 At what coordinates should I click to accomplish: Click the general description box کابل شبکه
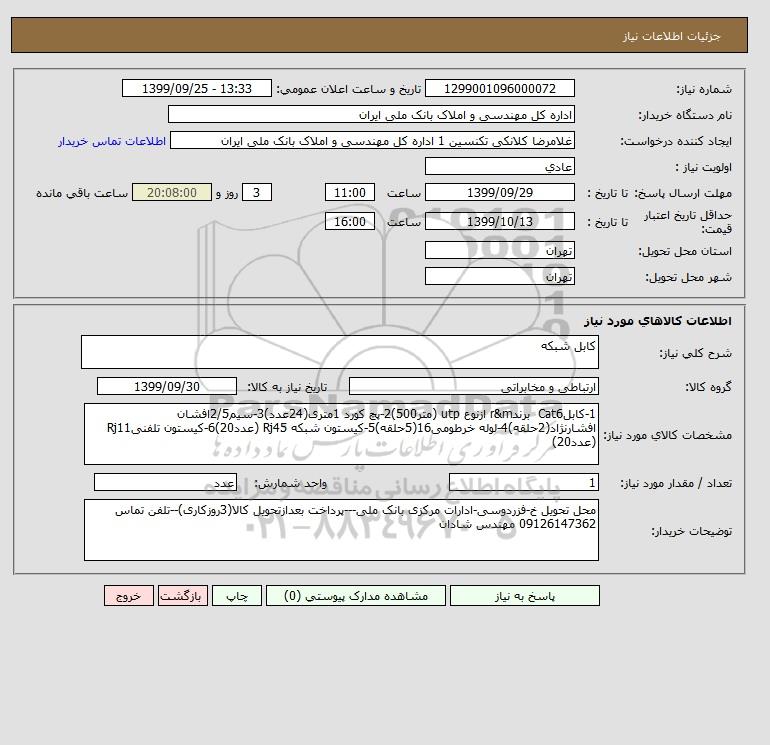coord(340,352)
